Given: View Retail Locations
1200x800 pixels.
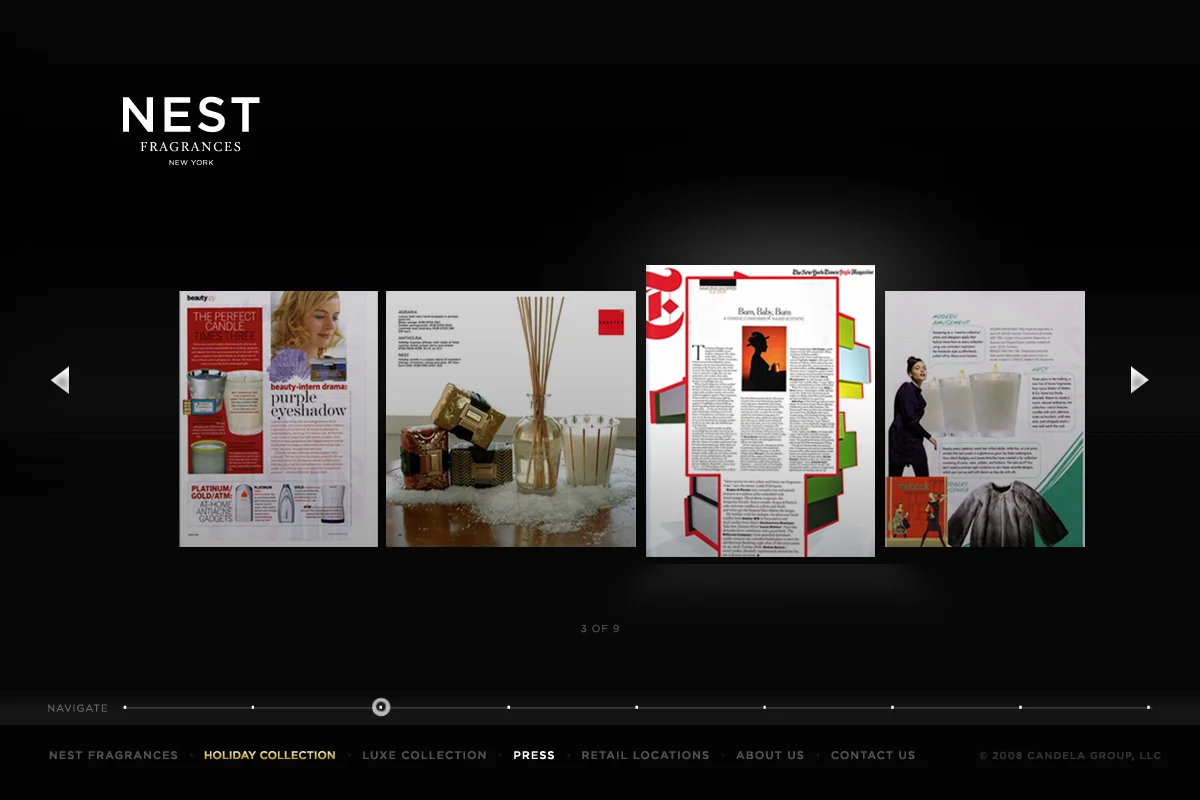Looking at the screenshot, I should (645, 755).
